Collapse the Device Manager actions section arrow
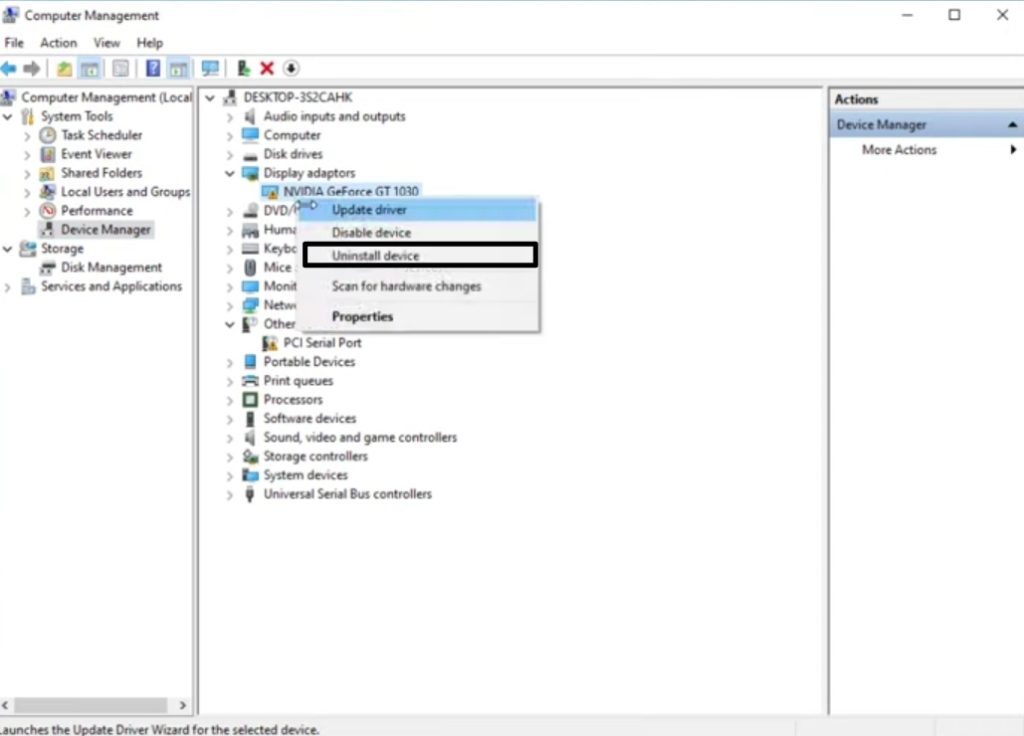1024x736 pixels. click(1012, 125)
